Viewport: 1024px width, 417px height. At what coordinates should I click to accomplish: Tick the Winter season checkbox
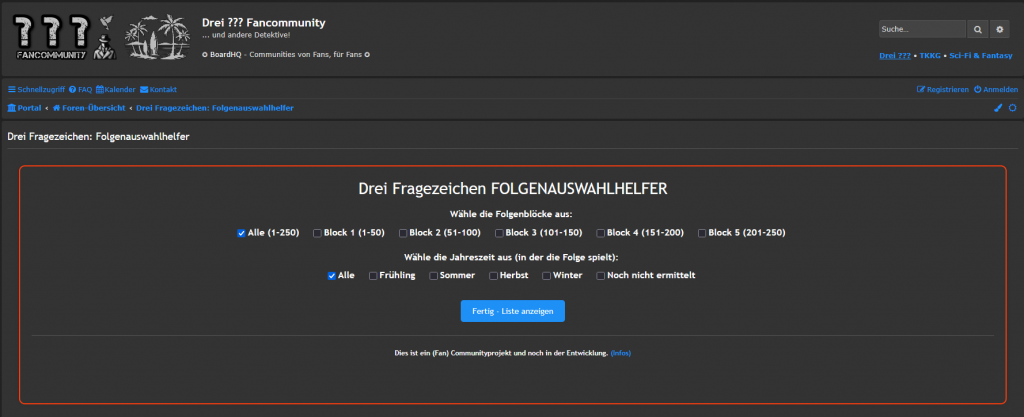tap(546, 275)
